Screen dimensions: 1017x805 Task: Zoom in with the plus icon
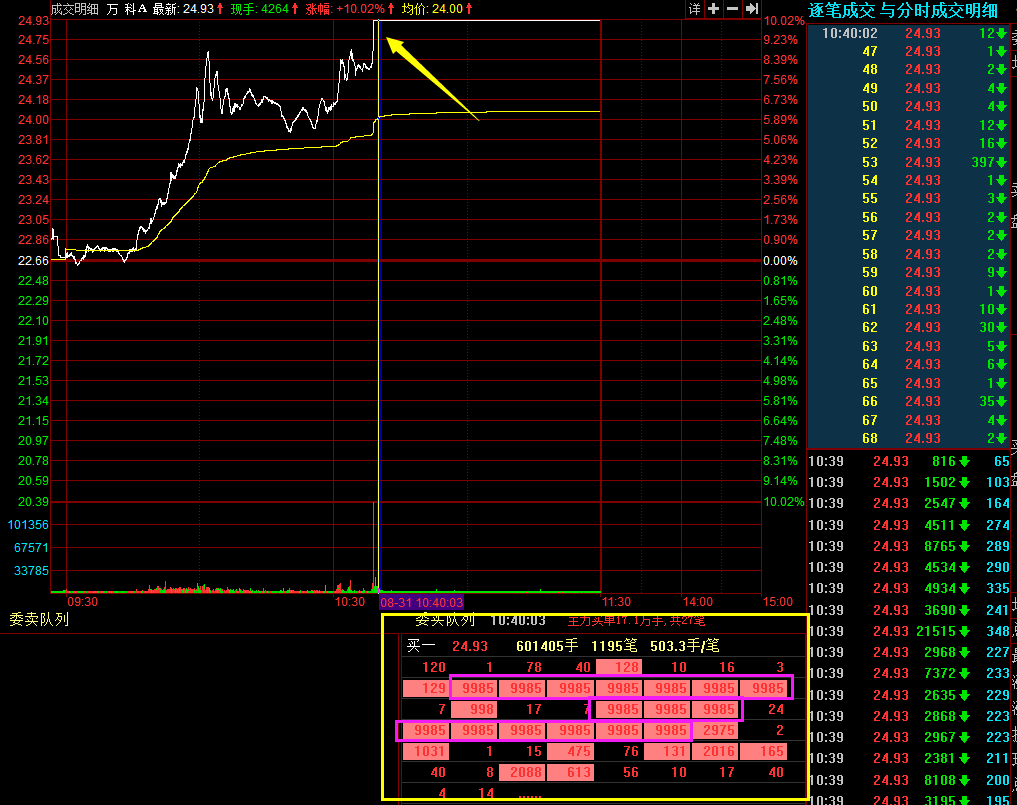pyautogui.click(x=713, y=9)
